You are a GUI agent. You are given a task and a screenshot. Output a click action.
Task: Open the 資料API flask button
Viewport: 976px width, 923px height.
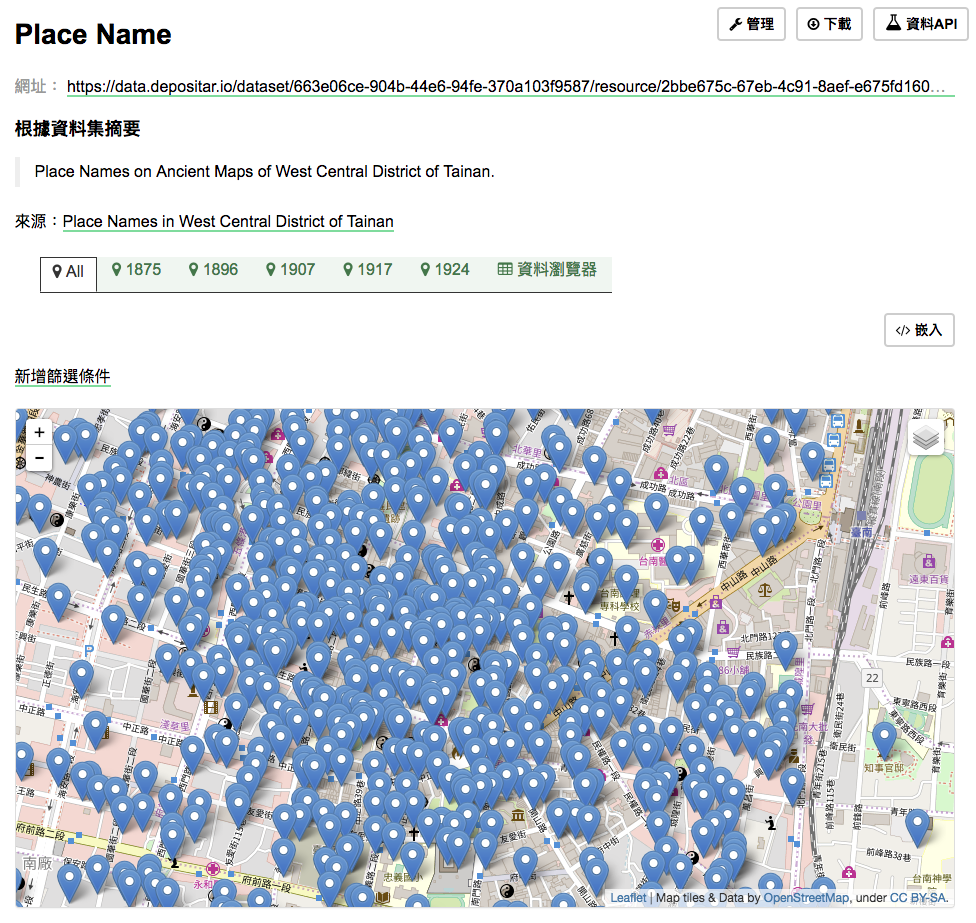(921, 24)
